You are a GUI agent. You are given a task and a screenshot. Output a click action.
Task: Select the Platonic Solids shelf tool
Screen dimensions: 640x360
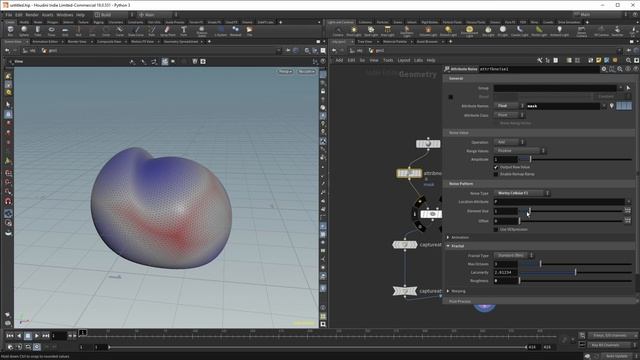point(201,31)
